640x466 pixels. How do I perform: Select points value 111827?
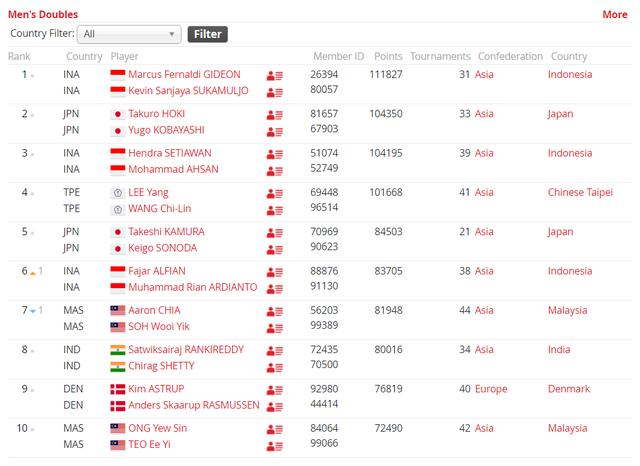point(386,75)
